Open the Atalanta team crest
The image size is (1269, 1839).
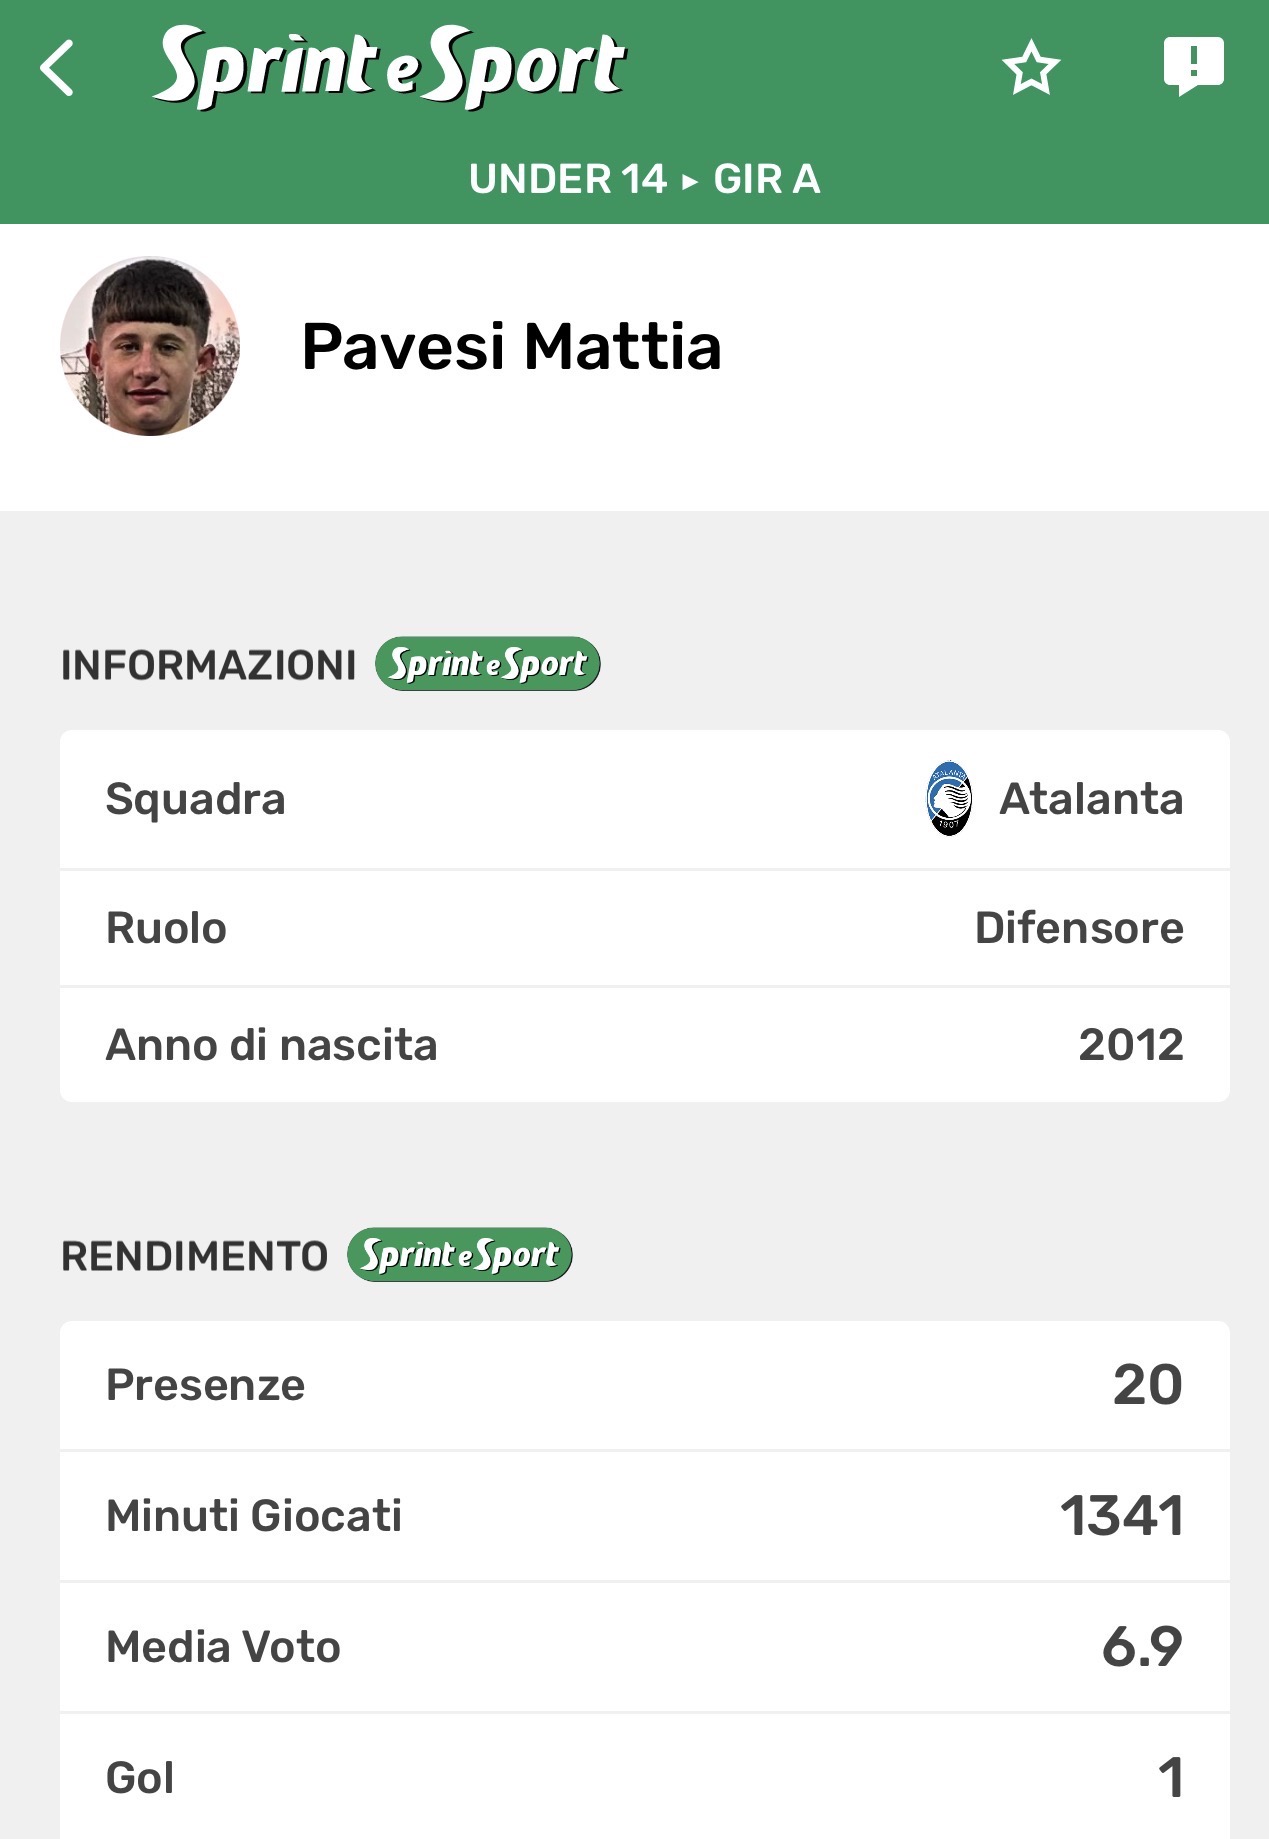tap(948, 799)
